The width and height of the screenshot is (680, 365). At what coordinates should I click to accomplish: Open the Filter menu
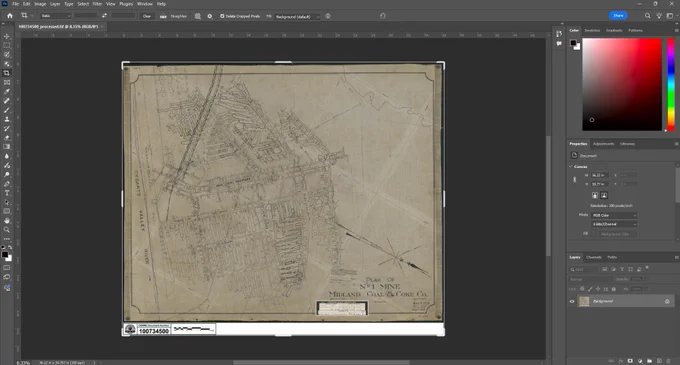tap(97, 4)
